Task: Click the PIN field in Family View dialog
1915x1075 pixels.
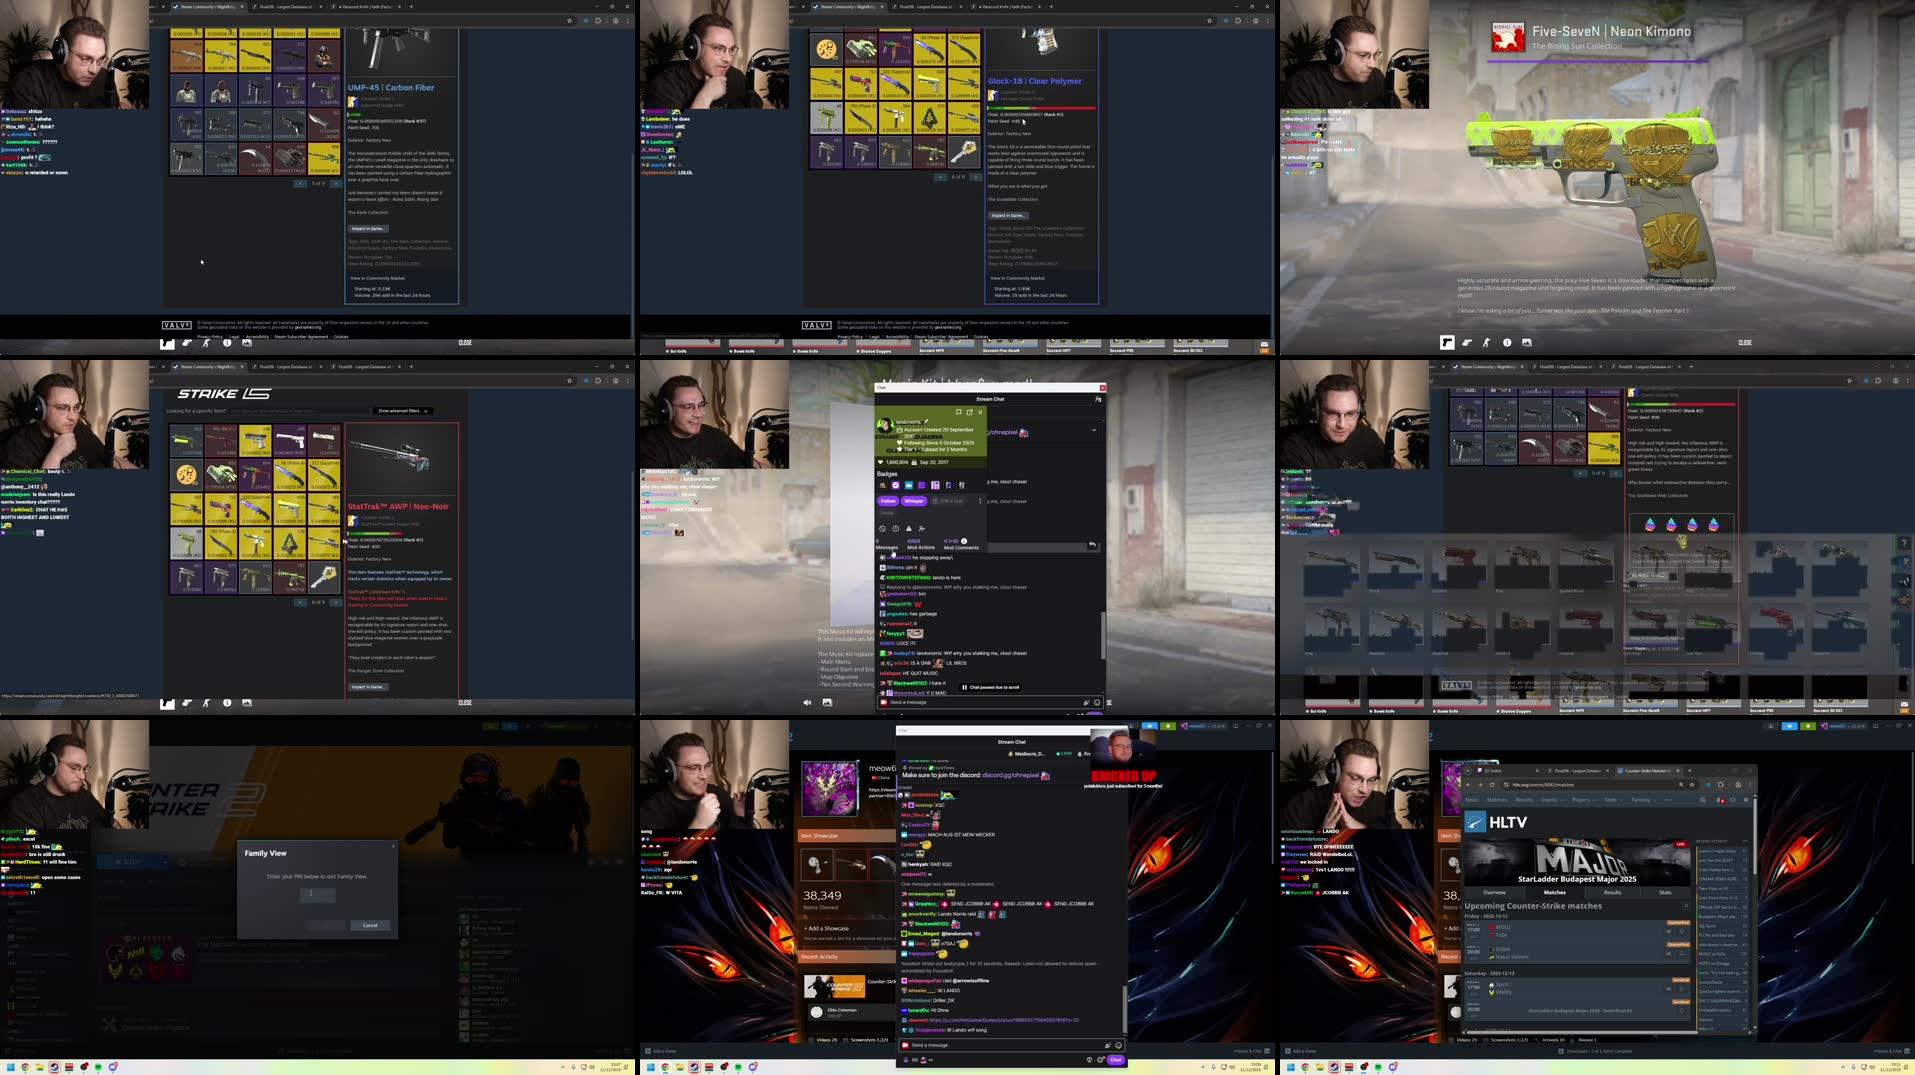Action: 316,895
